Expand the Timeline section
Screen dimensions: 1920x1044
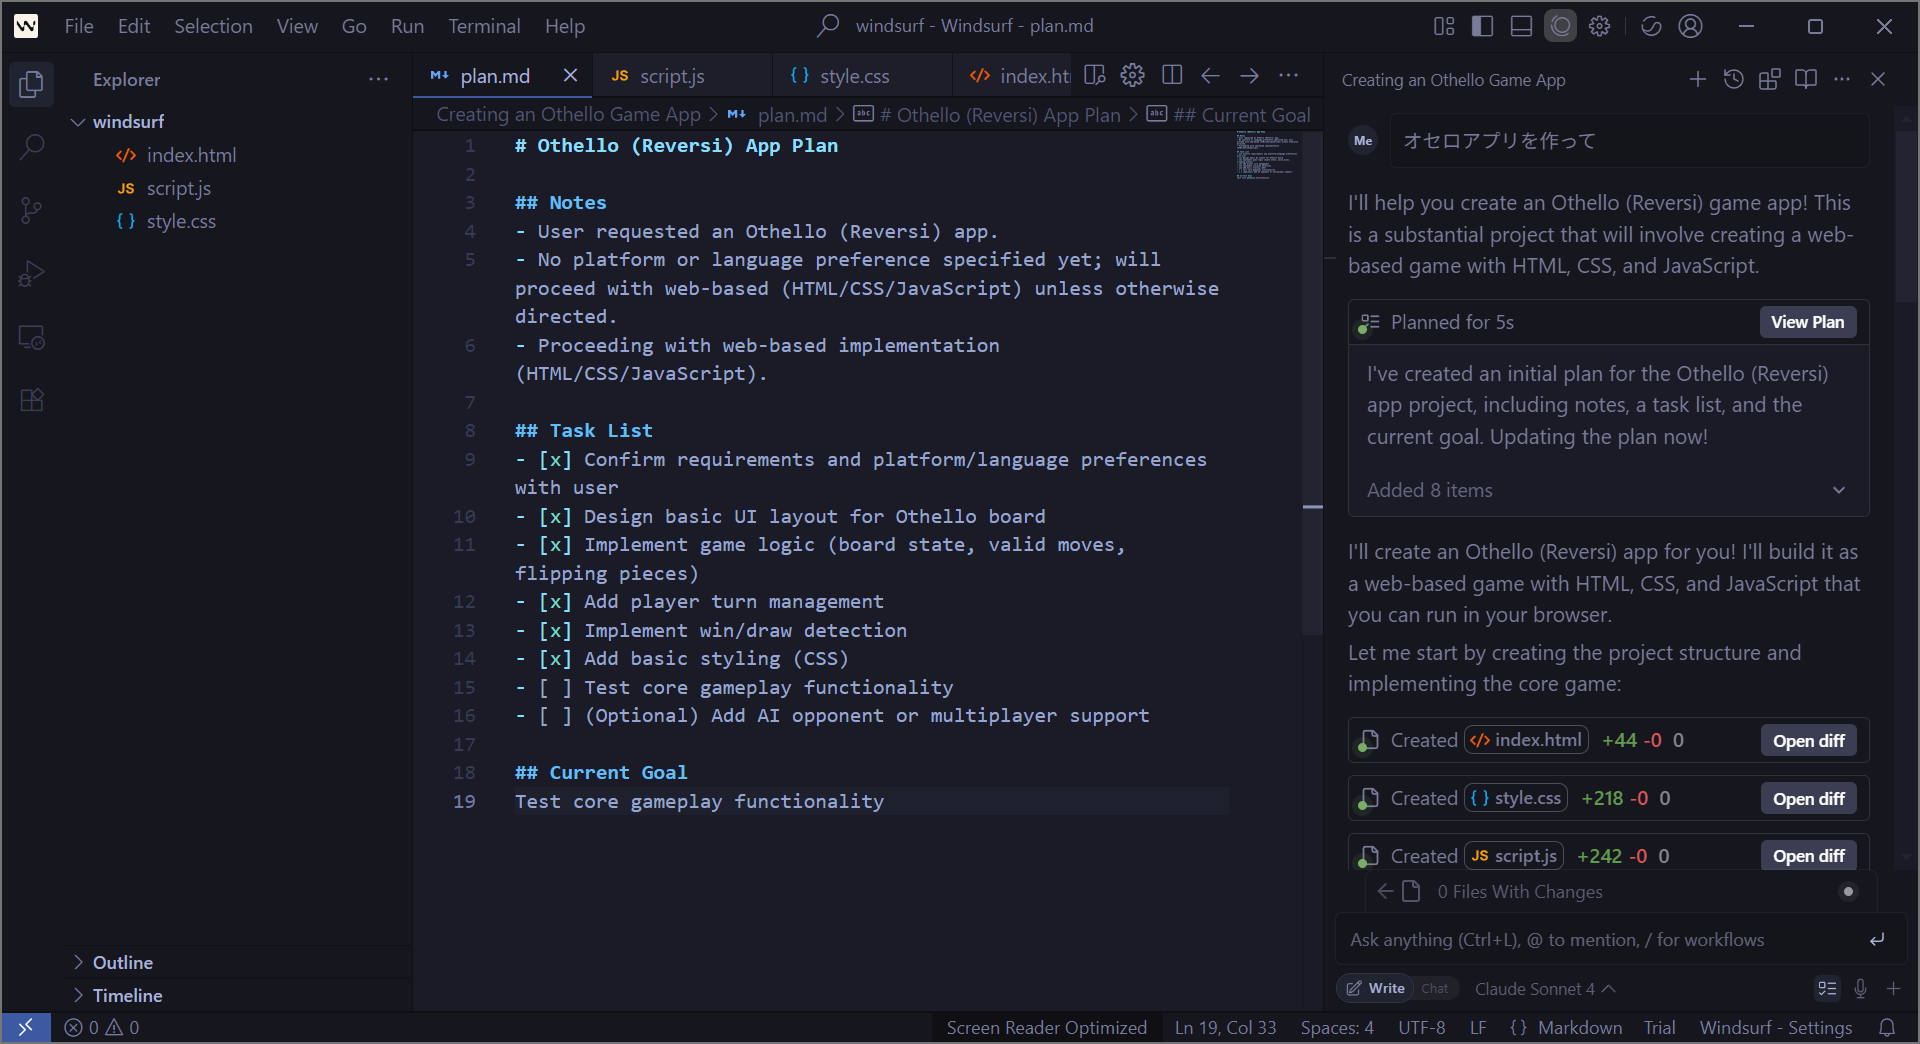pos(239,995)
